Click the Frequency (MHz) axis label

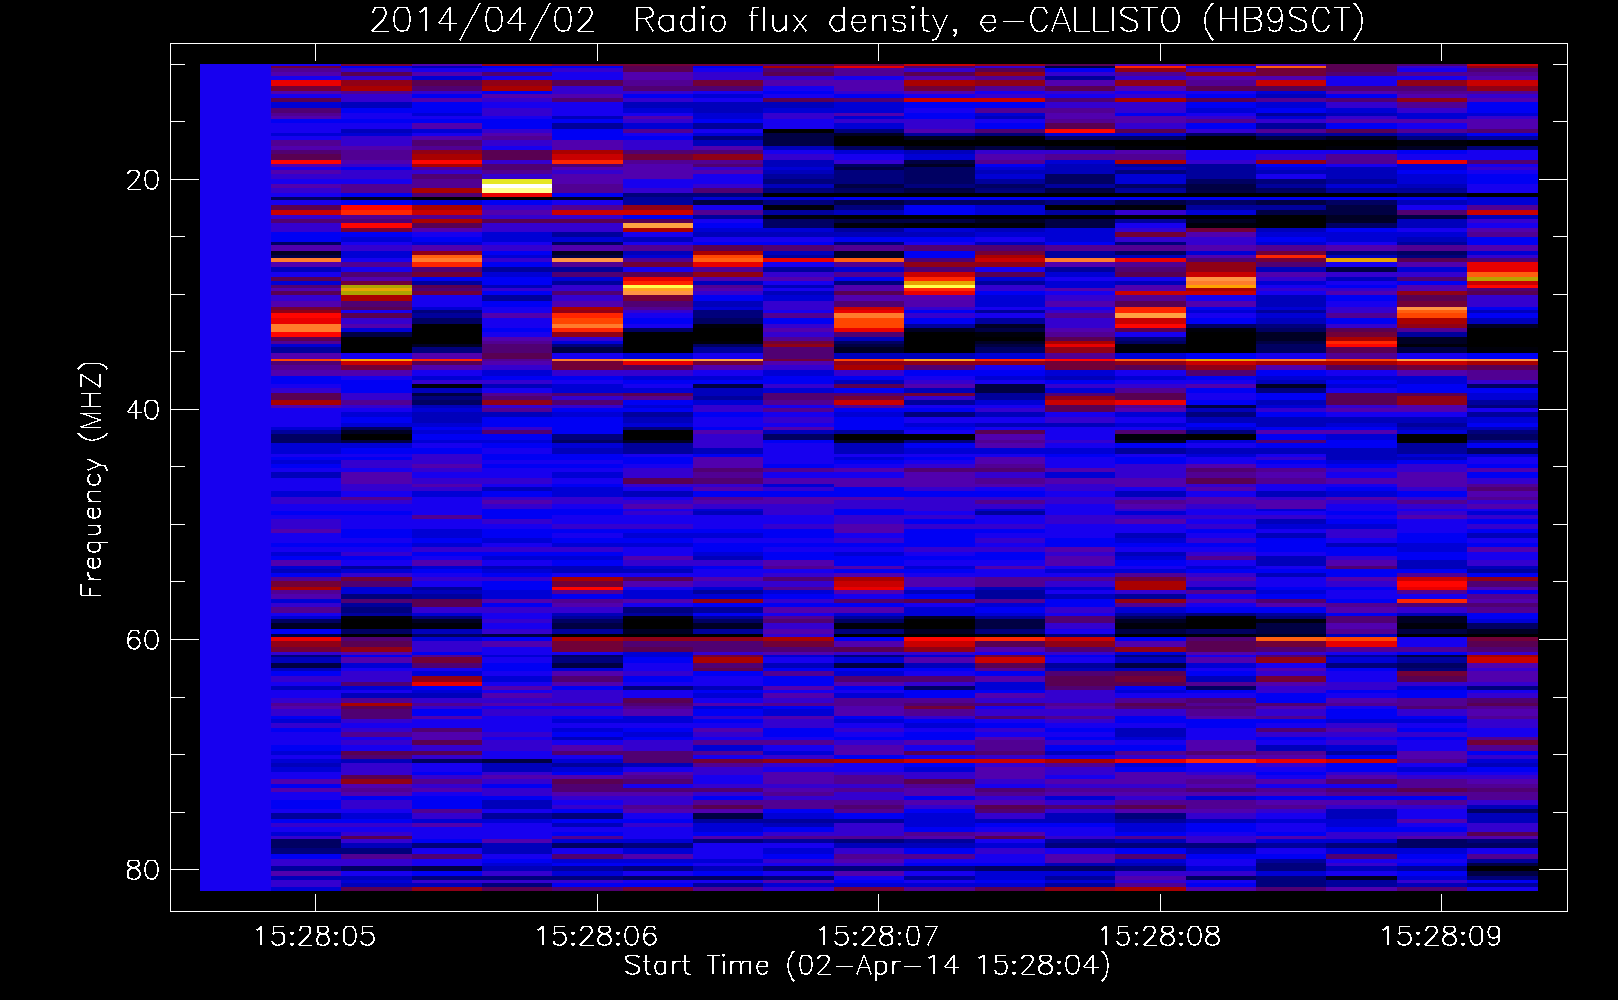tap(92, 480)
